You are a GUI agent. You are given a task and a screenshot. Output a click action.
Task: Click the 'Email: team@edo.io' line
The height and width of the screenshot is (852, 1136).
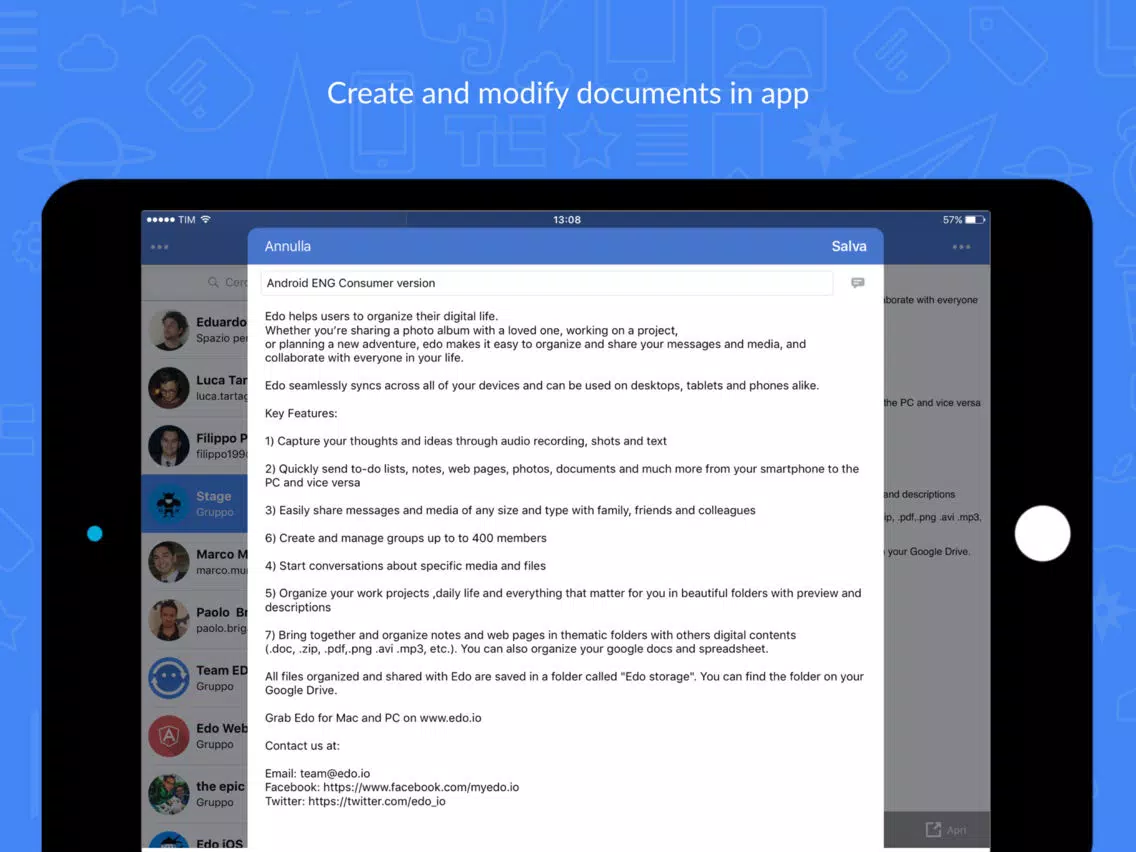[x=317, y=774]
